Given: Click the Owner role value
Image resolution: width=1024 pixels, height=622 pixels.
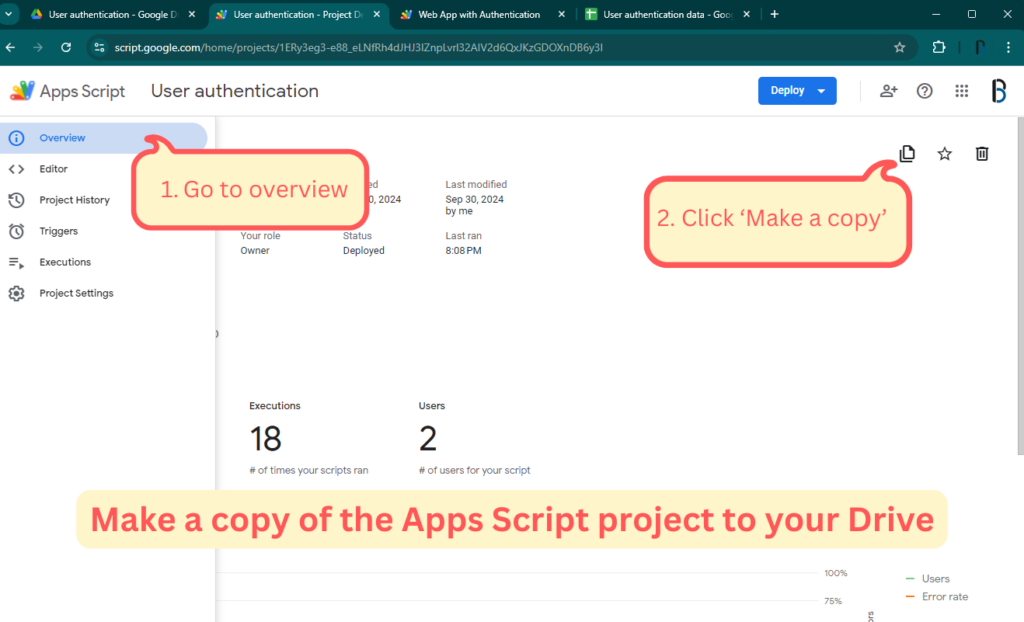Looking at the screenshot, I should pos(255,251).
